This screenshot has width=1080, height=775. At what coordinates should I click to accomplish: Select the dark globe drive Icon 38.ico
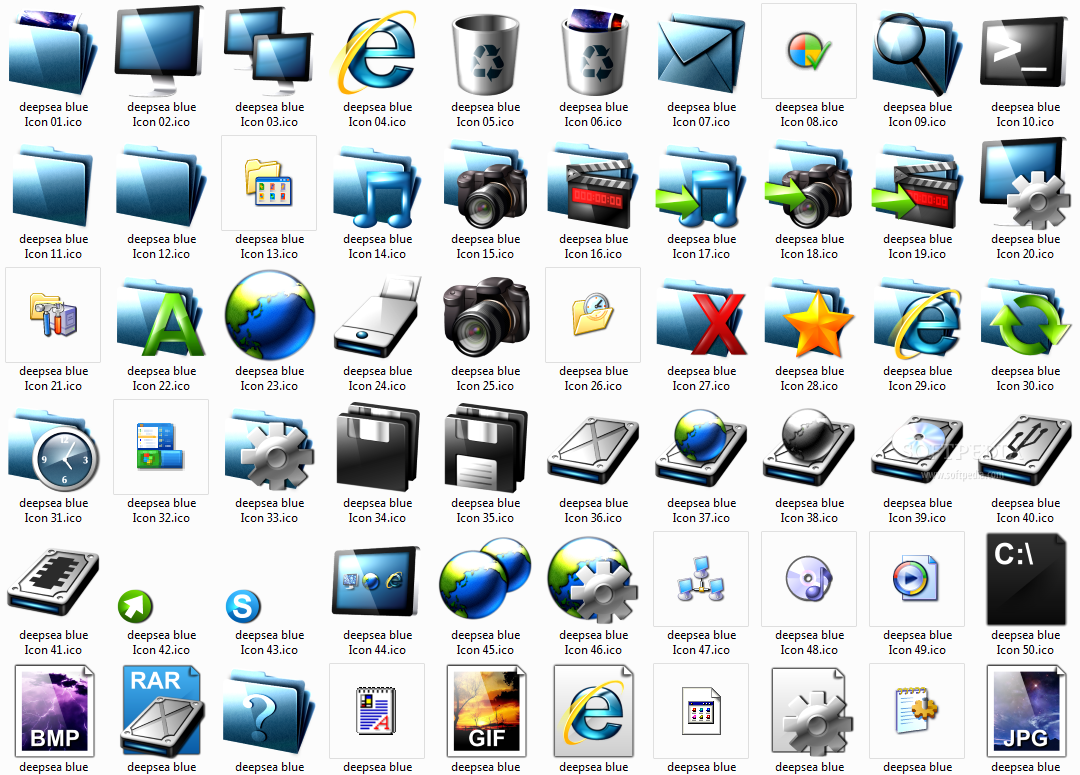[809, 448]
